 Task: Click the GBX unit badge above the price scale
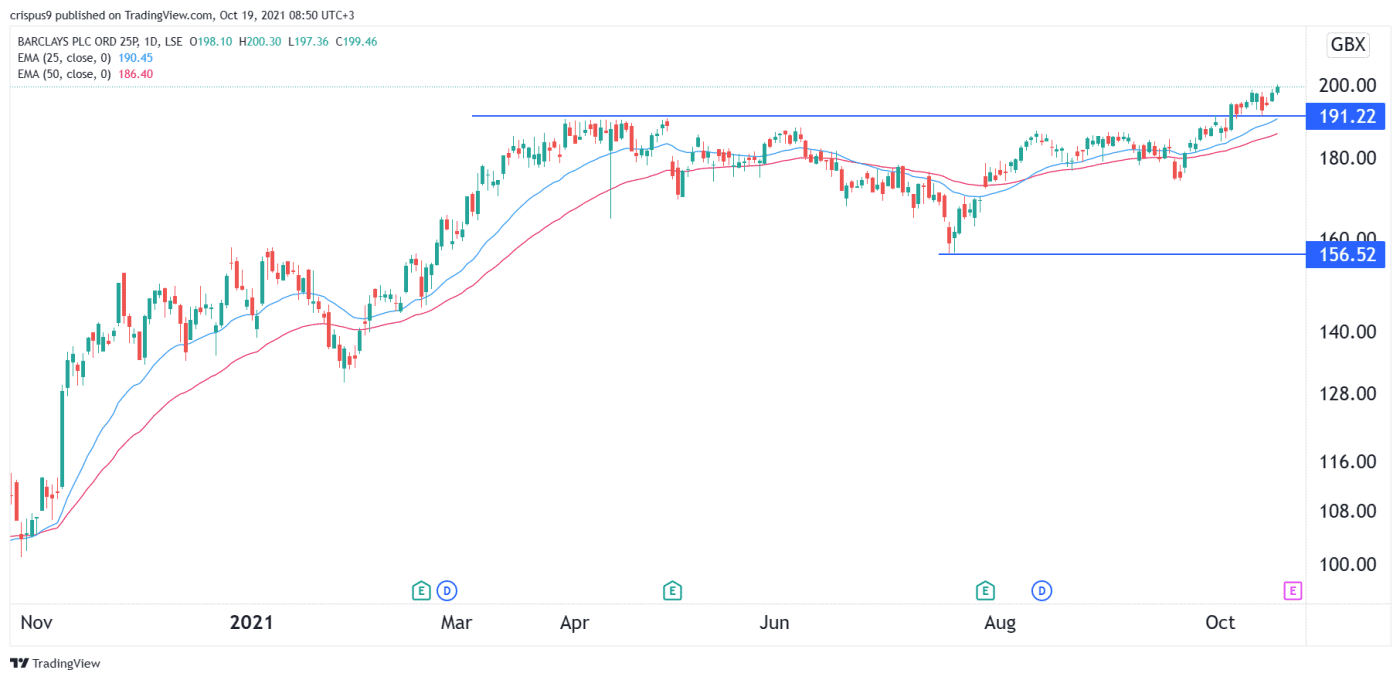(1347, 44)
